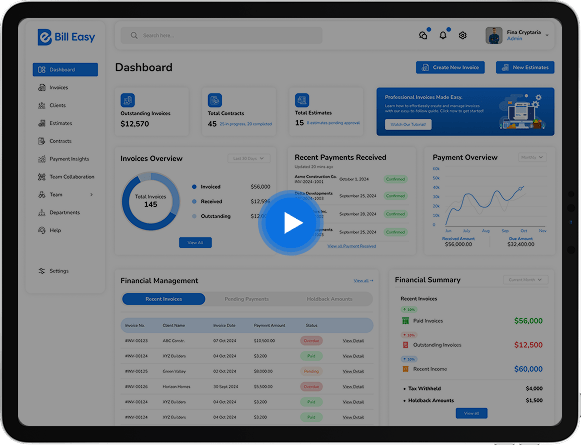The height and width of the screenshot is (445, 582).
Task: Open Last 30 Days dropdown
Action: tap(249, 158)
